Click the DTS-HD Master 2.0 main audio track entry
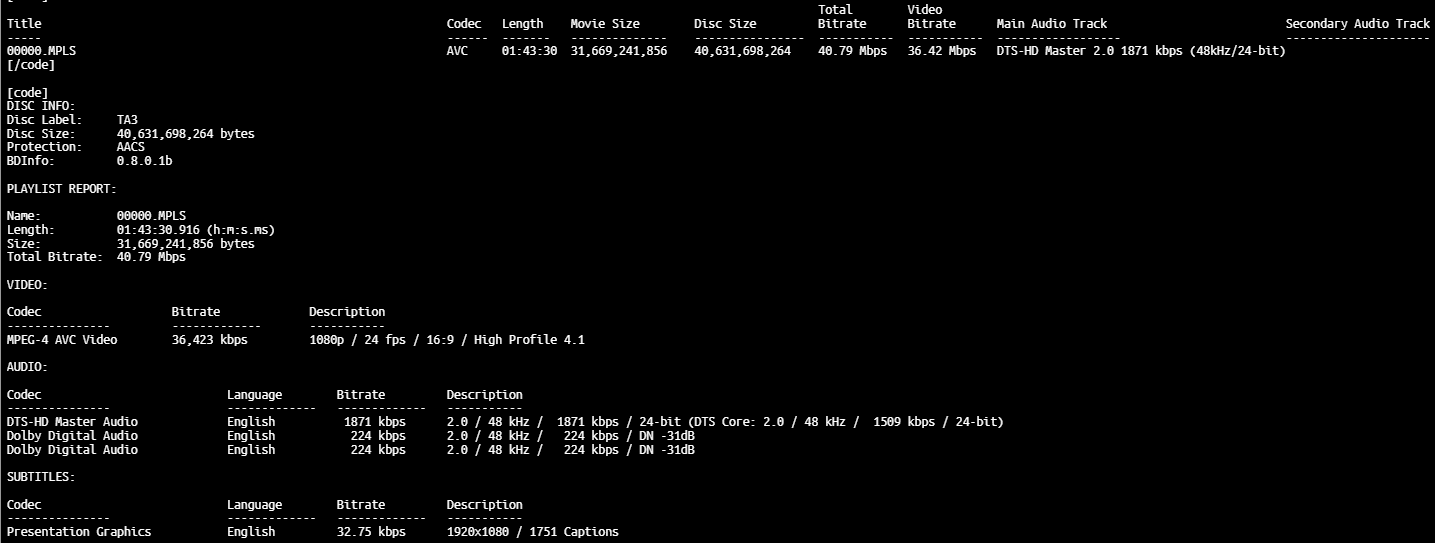The width and height of the screenshot is (1435, 543). (x=1140, y=51)
